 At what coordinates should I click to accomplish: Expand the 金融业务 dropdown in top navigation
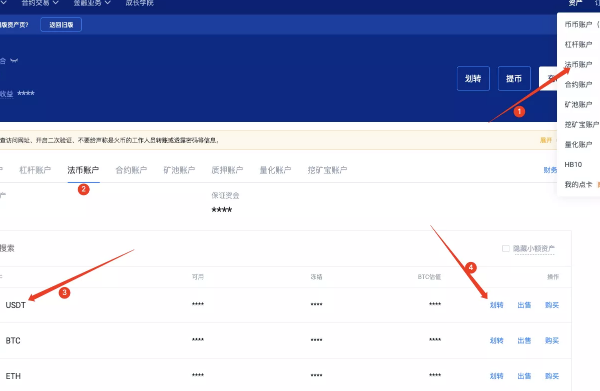click(x=92, y=3)
